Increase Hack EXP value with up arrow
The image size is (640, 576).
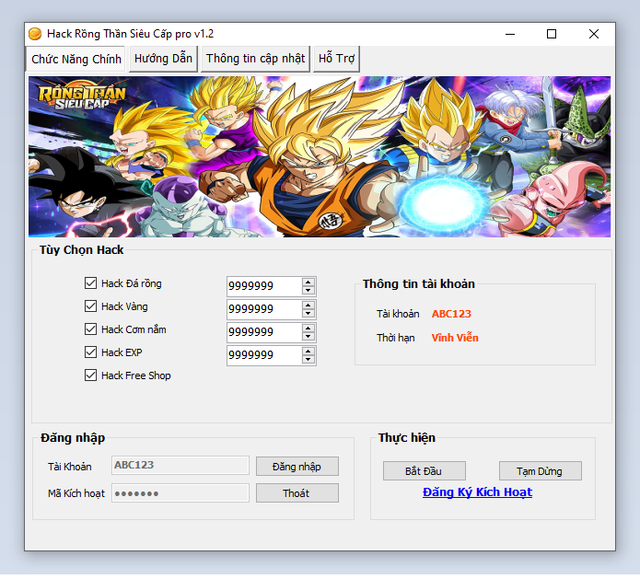click(309, 351)
